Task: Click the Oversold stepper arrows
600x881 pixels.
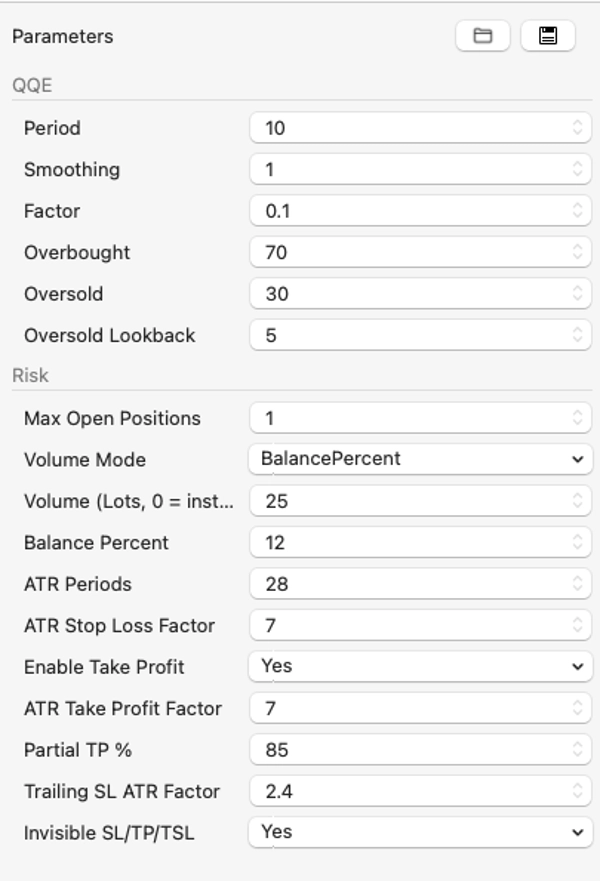Action: (577, 294)
